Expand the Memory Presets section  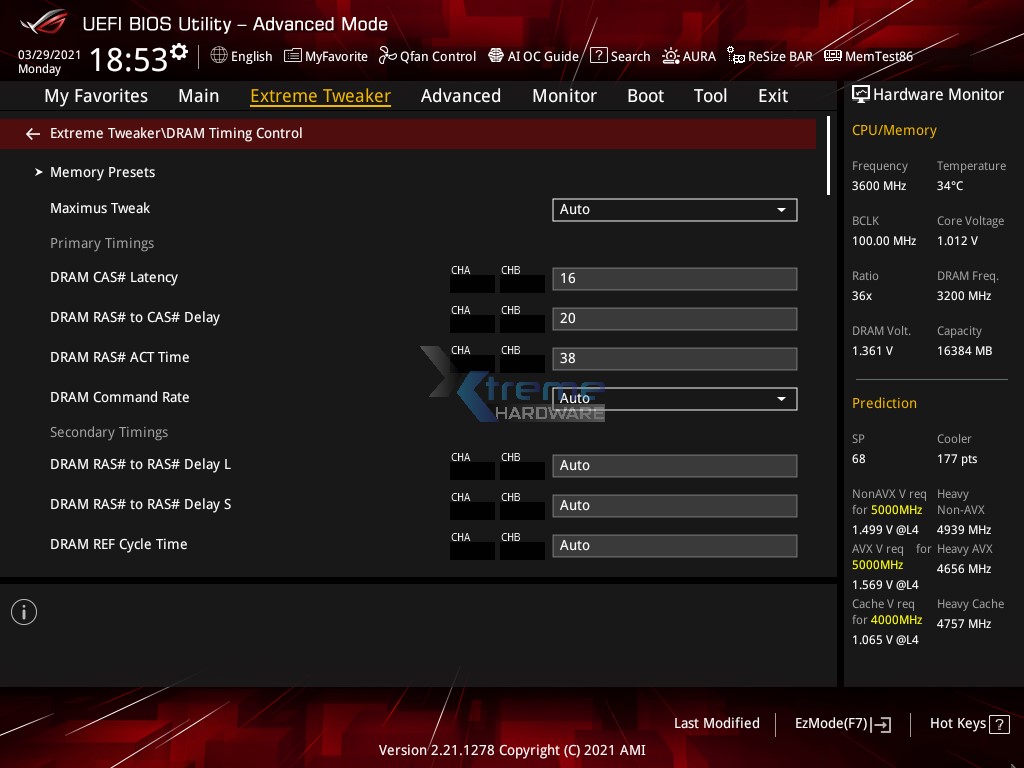click(x=102, y=172)
